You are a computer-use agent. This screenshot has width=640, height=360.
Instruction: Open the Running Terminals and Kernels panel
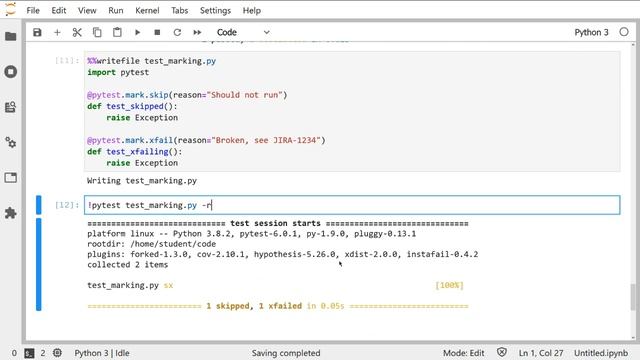(11, 72)
